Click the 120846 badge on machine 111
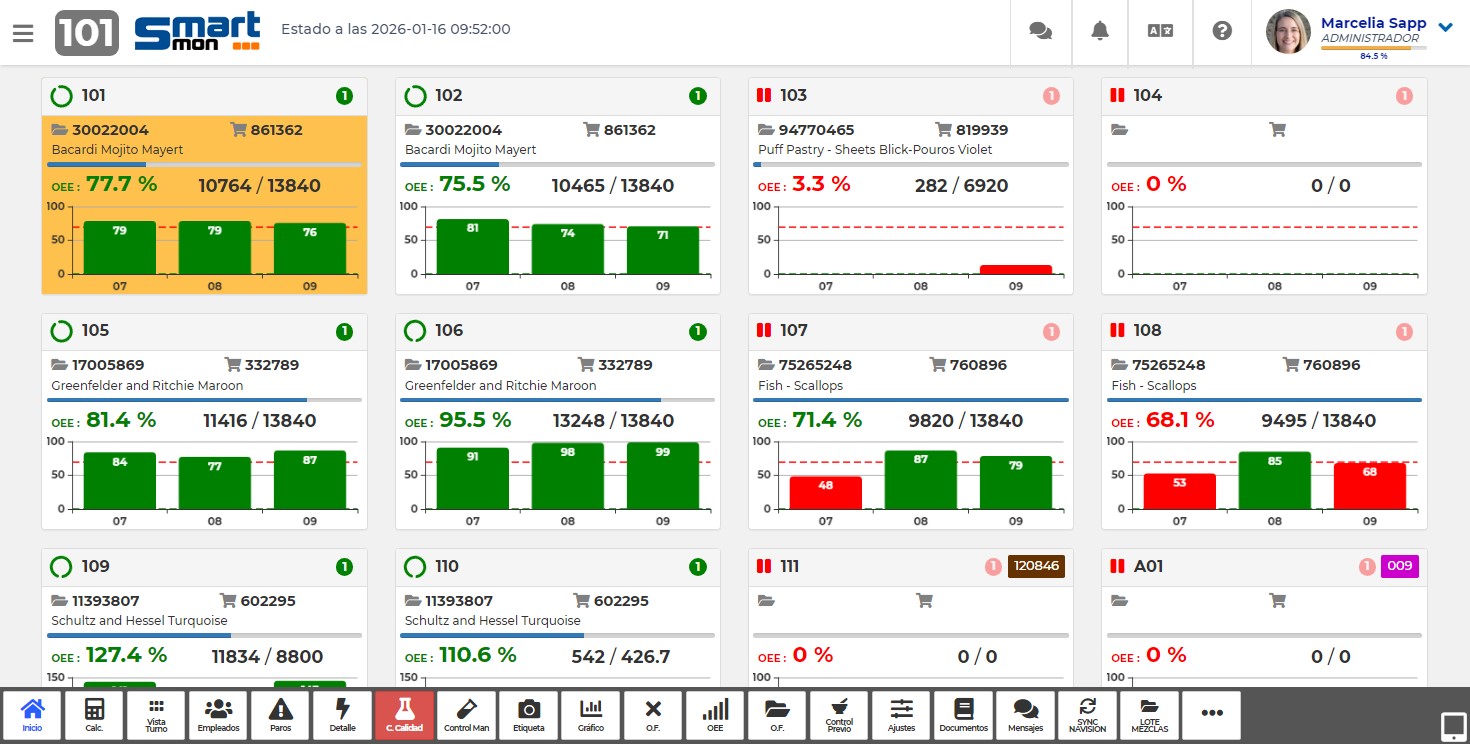This screenshot has height=744, width=1470. coord(1036,566)
